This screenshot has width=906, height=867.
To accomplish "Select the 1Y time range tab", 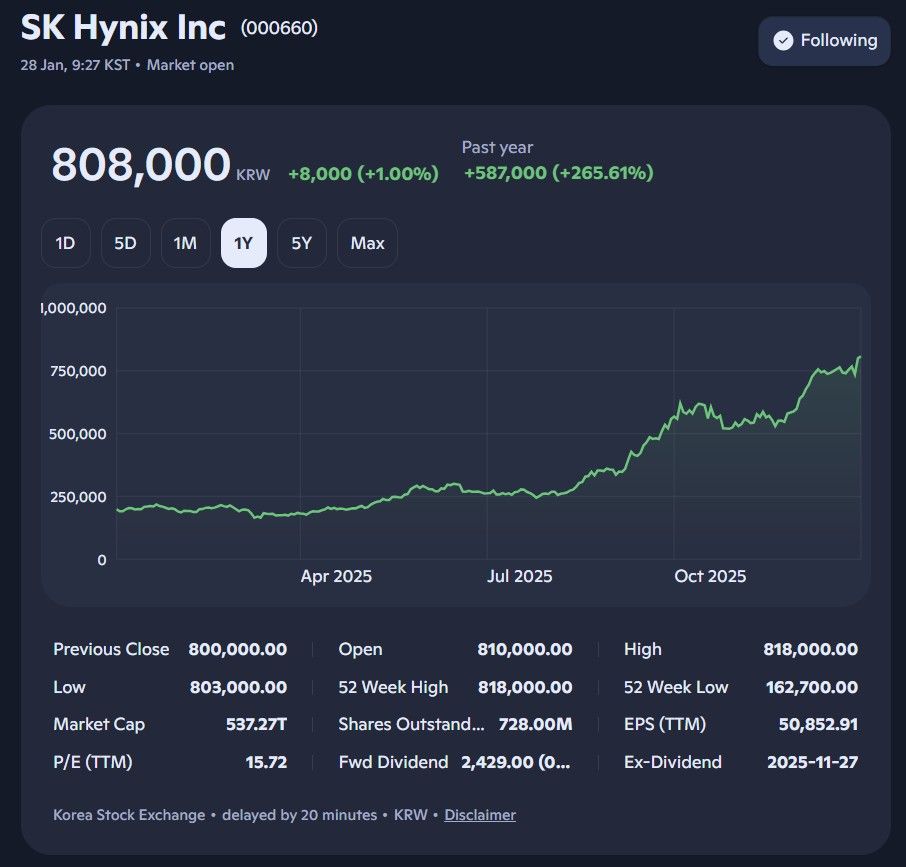I will click(244, 243).
